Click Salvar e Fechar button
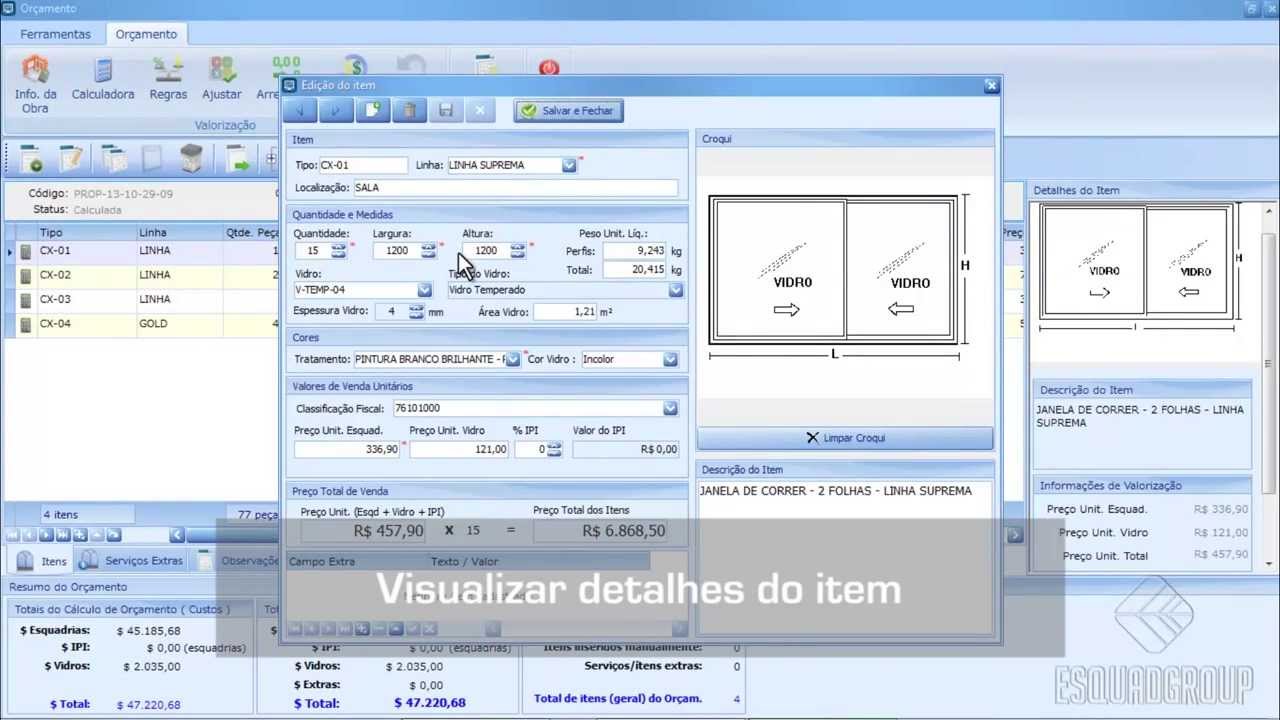Viewport: 1280px width, 720px height. [x=568, y=111]
